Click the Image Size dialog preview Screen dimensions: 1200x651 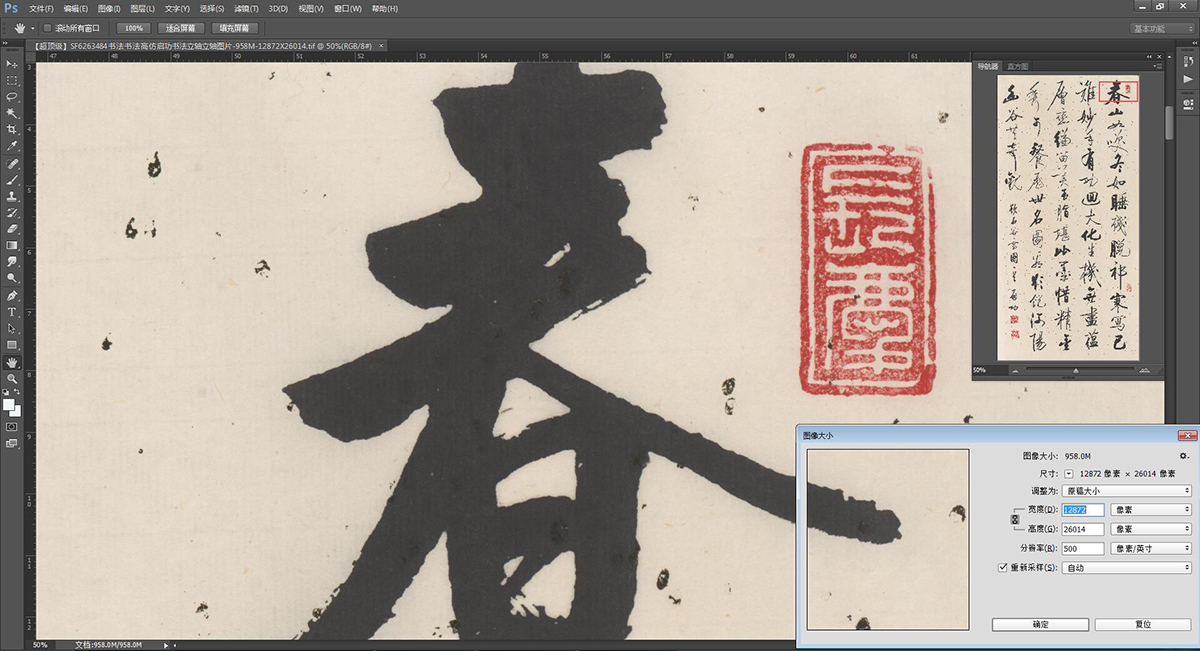click(x=888, y=539)
